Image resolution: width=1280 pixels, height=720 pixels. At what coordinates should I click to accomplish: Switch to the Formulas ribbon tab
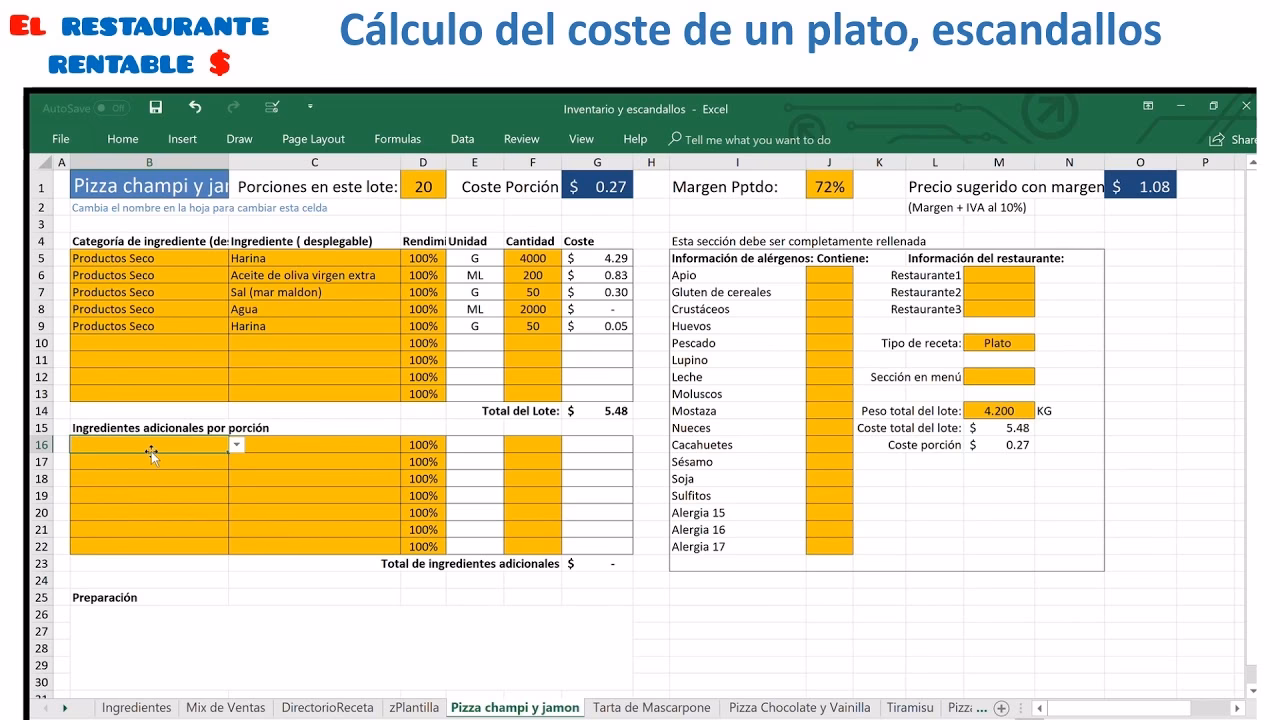pyautogui.click(x=397, y=139)
